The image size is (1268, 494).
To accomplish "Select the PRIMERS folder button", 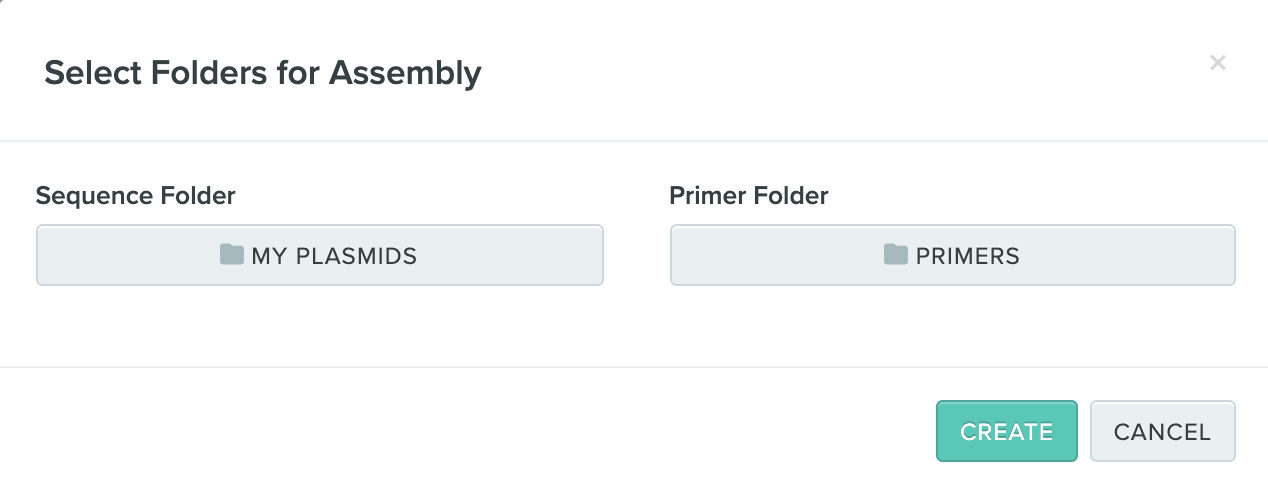I will (953, 255).
